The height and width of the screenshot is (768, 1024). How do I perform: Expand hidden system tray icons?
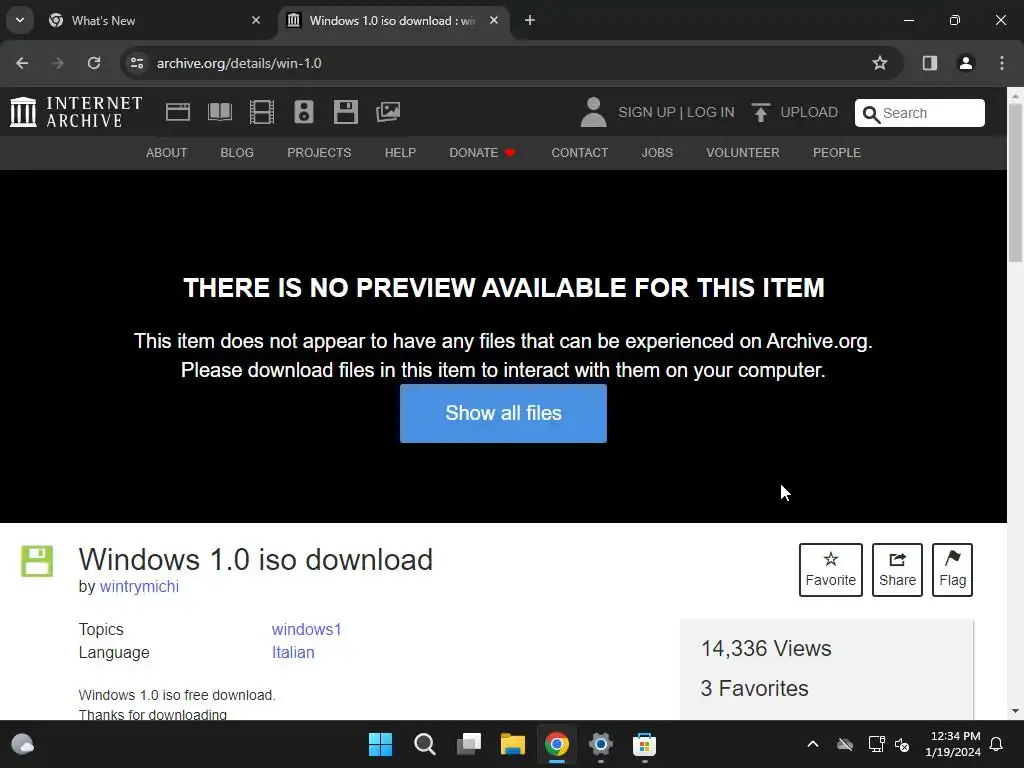[x=812, y=744]
